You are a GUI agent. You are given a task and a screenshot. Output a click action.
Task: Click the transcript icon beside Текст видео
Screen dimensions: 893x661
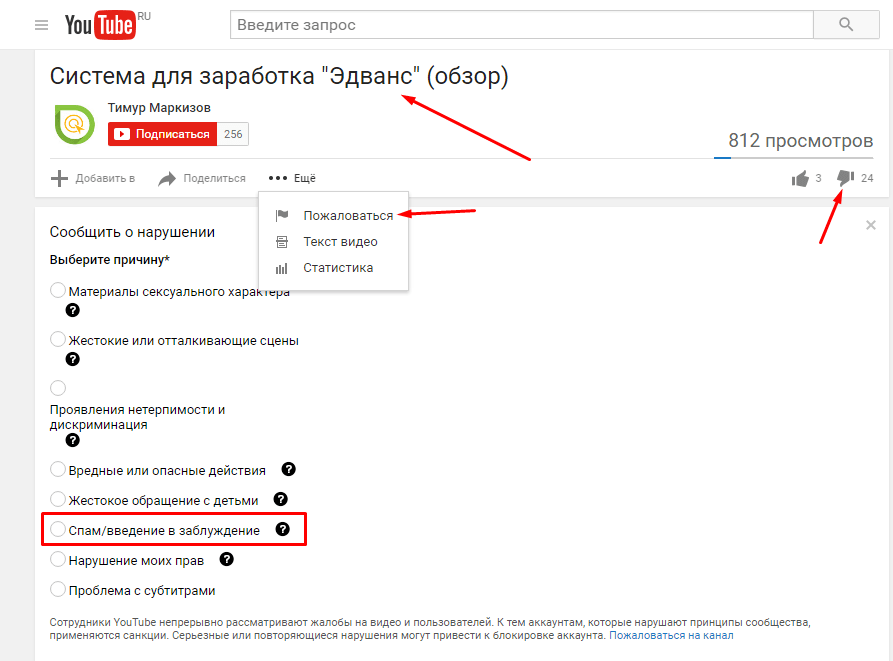click(282, 241)
